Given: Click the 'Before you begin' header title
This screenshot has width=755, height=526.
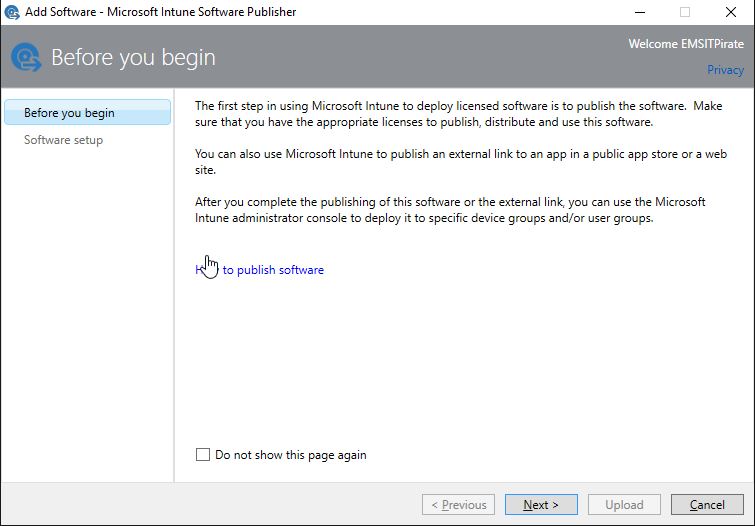Looking at the screenshot, I should point(133,57).
